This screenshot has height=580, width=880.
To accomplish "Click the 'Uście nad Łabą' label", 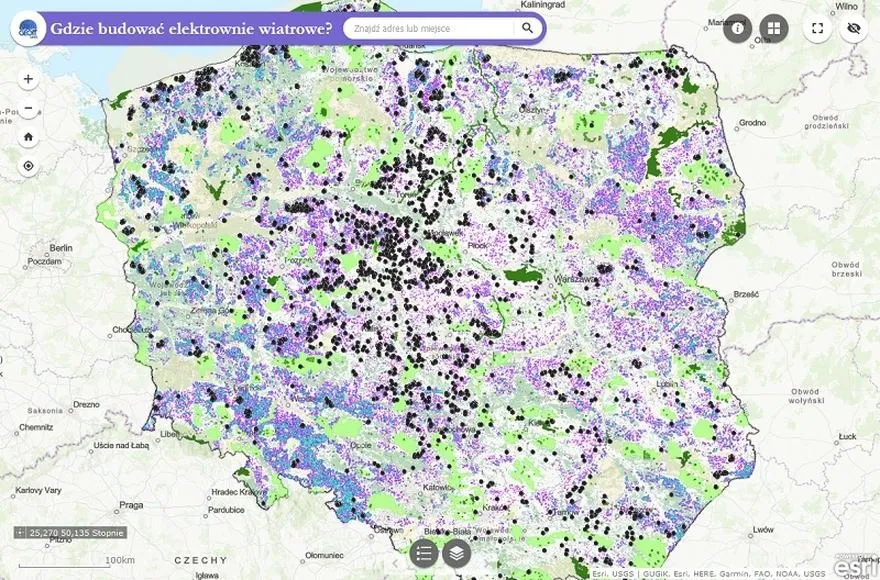I will [121, 445].
